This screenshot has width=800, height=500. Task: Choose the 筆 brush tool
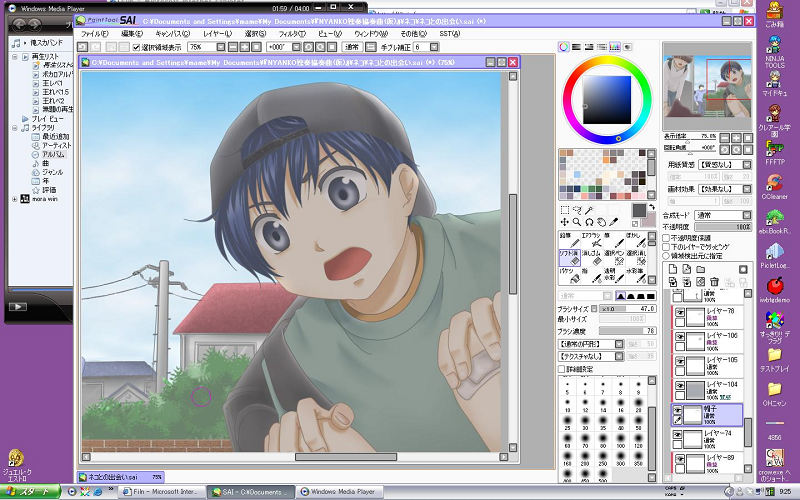click(614, 240)
